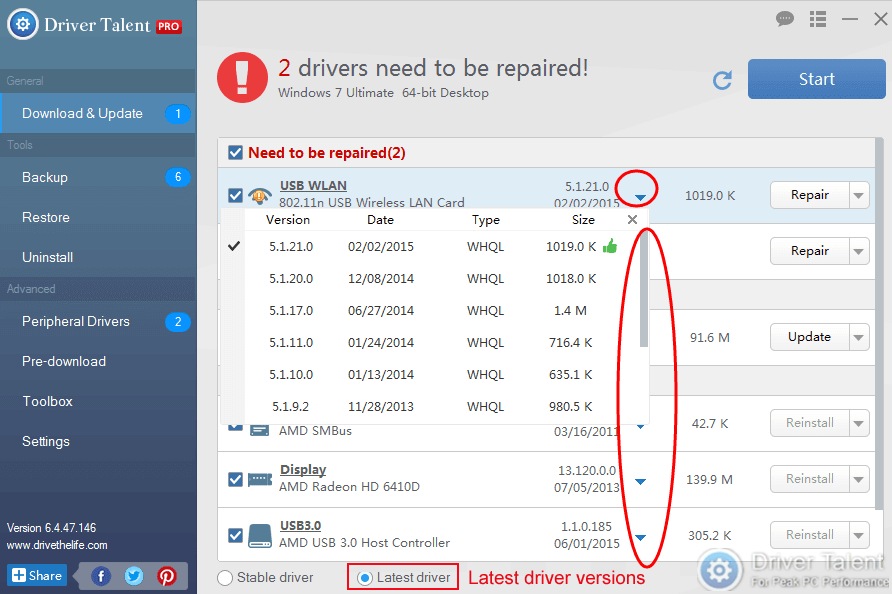Click the USB WLAN device icon

click(259, 195)
